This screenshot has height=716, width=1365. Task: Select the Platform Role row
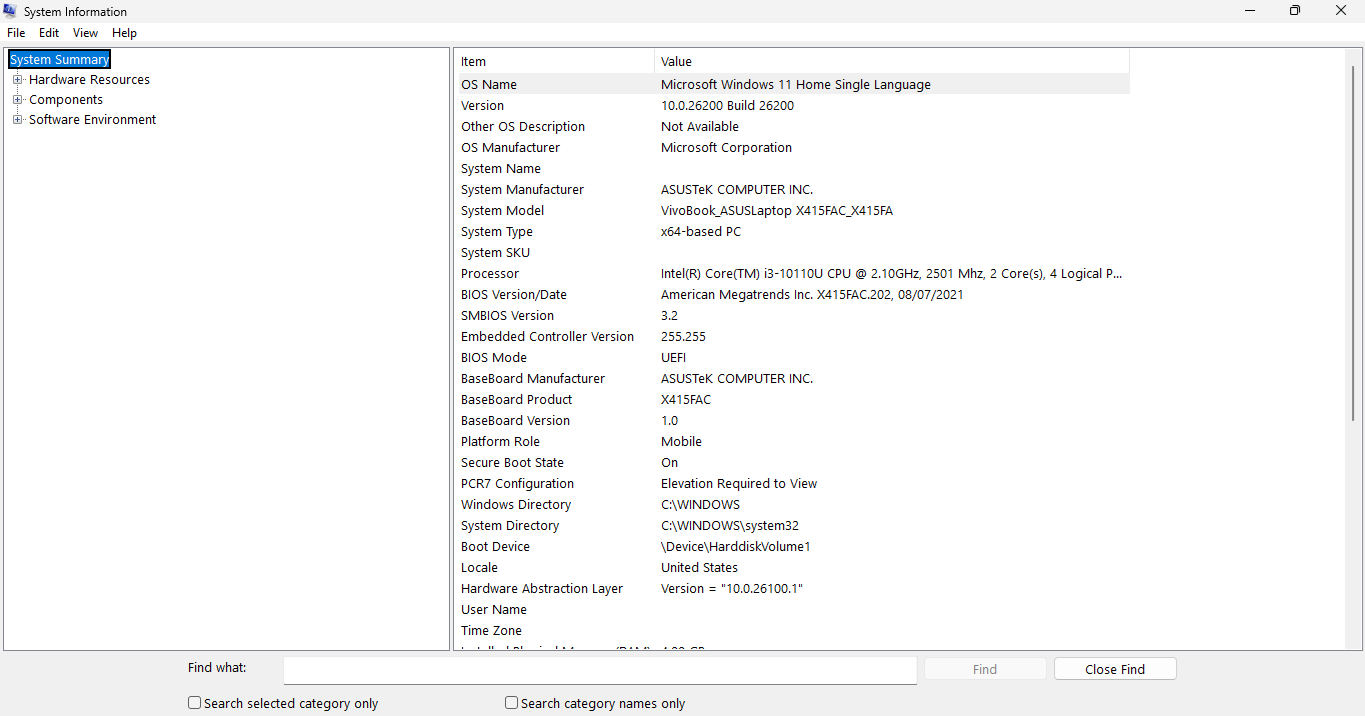click(794, 442)
